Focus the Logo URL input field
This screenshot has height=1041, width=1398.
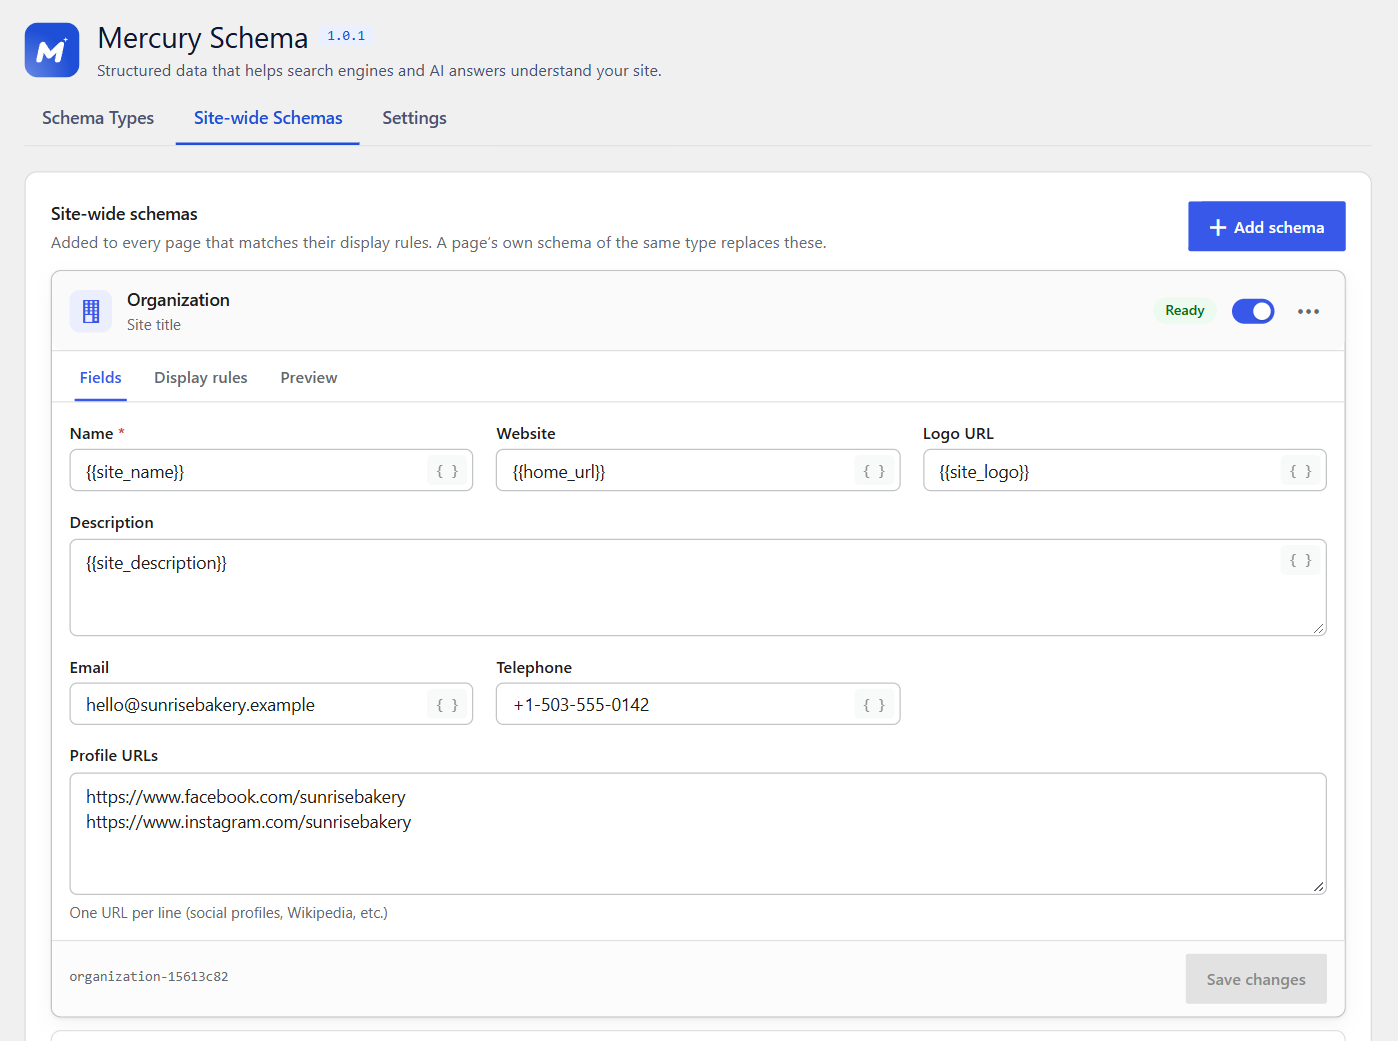pyautogui.click(x=1124, y=470)
